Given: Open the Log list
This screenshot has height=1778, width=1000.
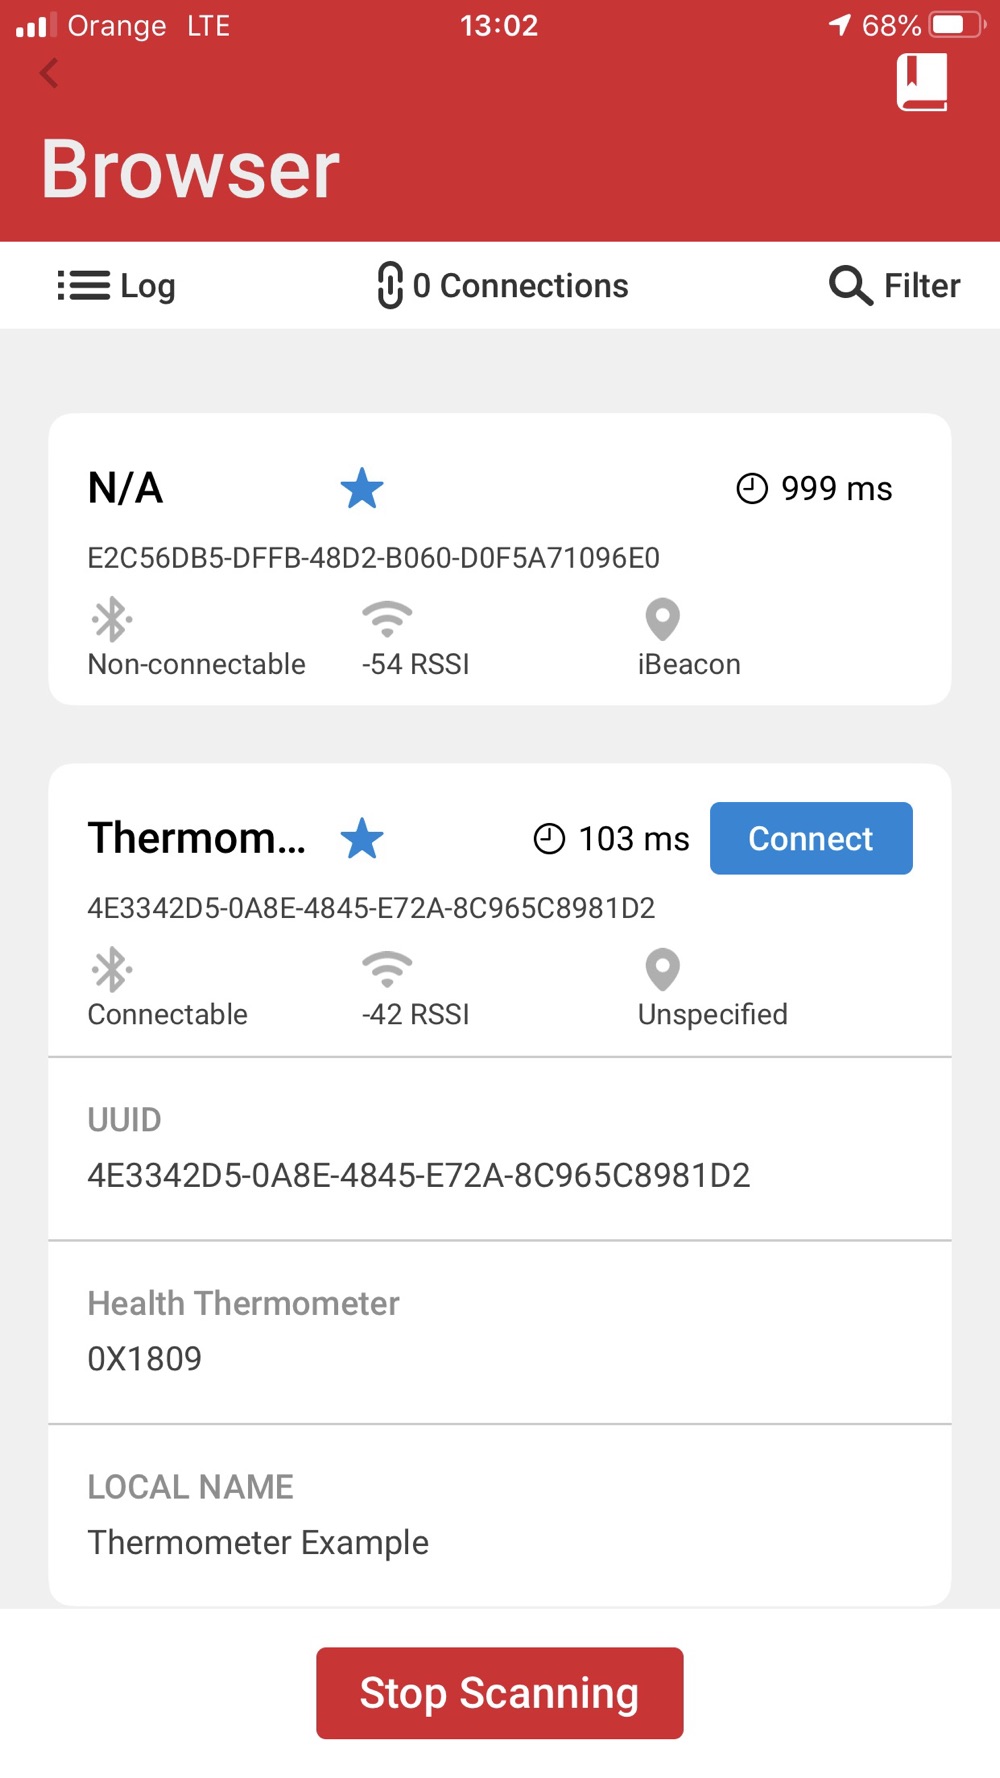Looking at the screenshot, I should (116, 286).
